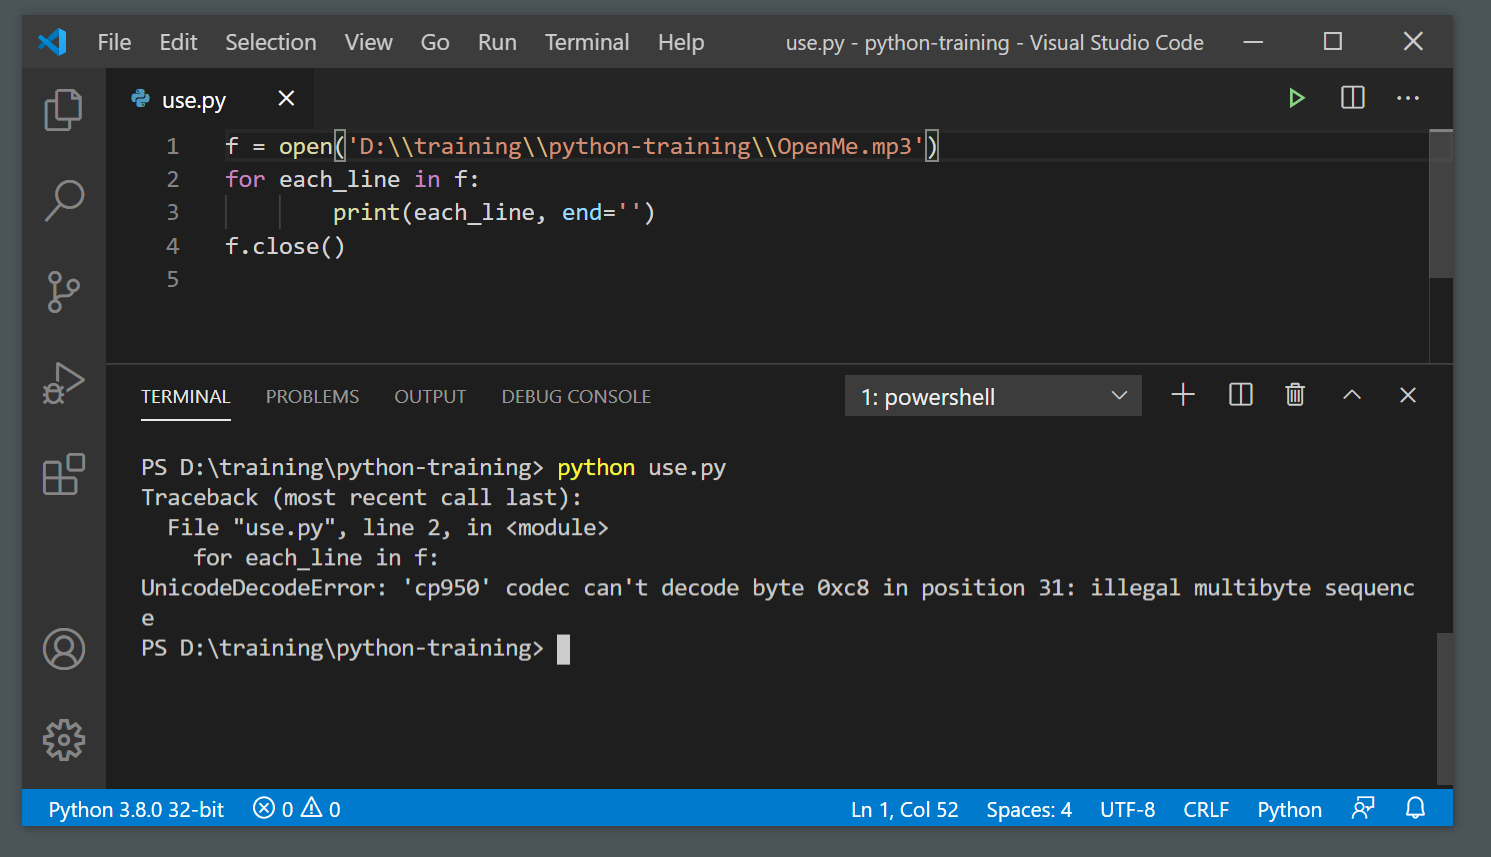1491x857 pixels.
Task: Click the UnicodeDecodeError message in terminal
Action: 777,602
